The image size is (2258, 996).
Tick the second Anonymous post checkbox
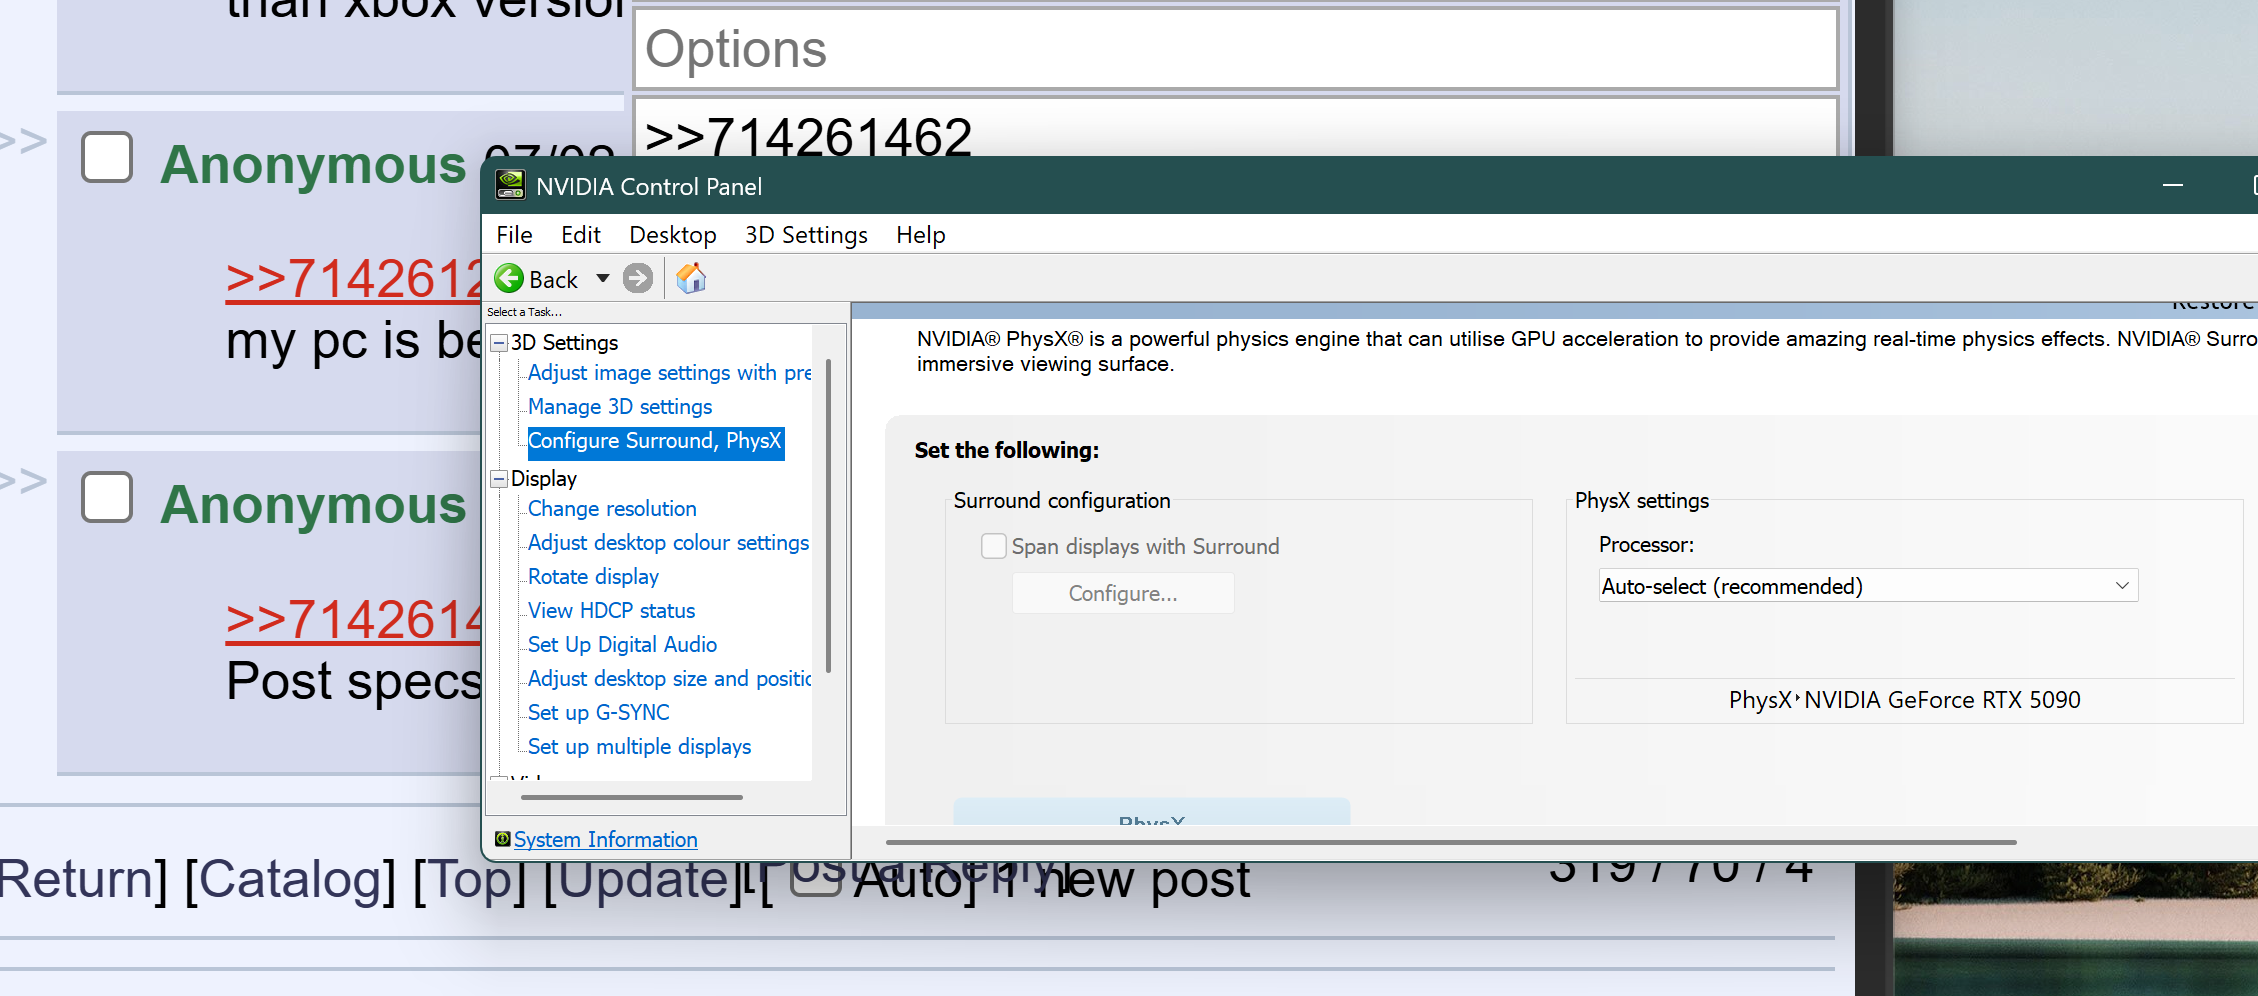click(107, 497)
